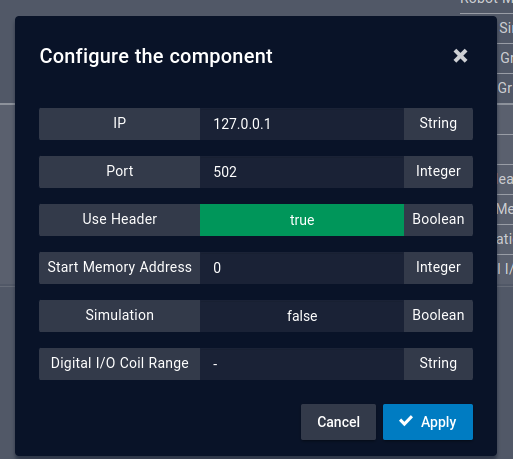Apply the component configuration
513x459 pixels.
[428, 422]
